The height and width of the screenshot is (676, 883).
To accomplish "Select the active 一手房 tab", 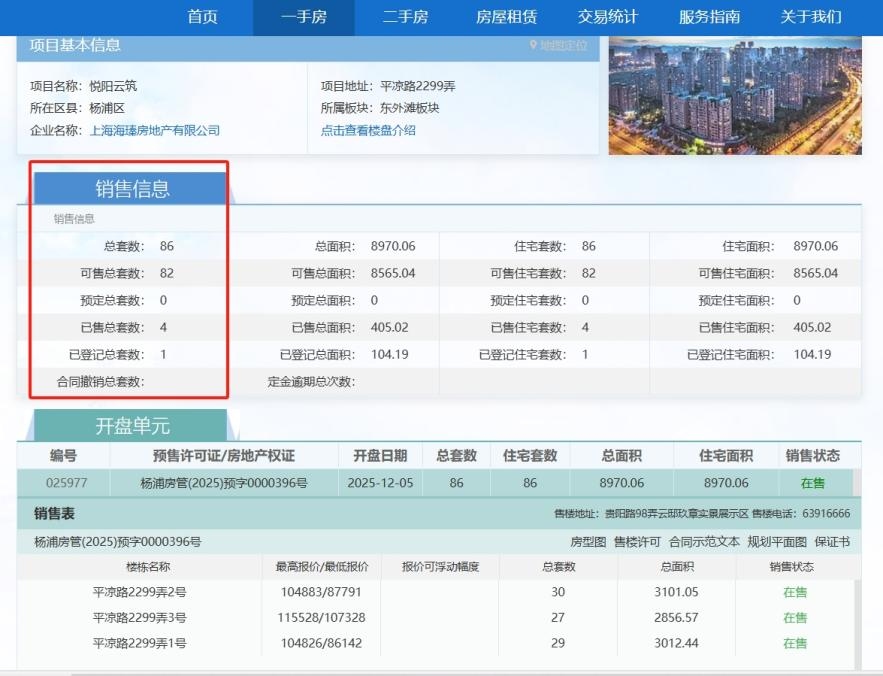I will 302,17.
